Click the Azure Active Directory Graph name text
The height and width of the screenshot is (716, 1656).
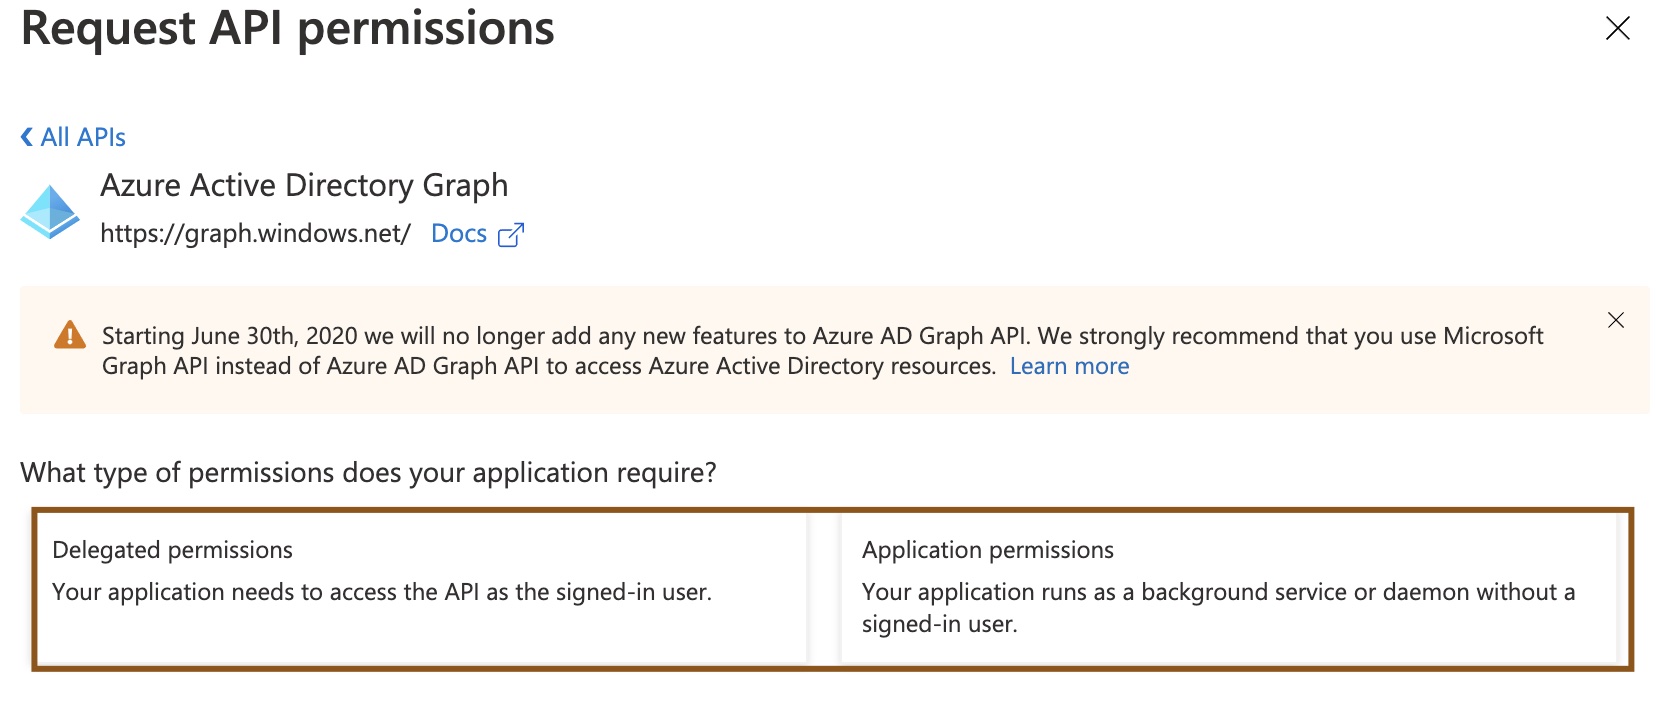304,185
